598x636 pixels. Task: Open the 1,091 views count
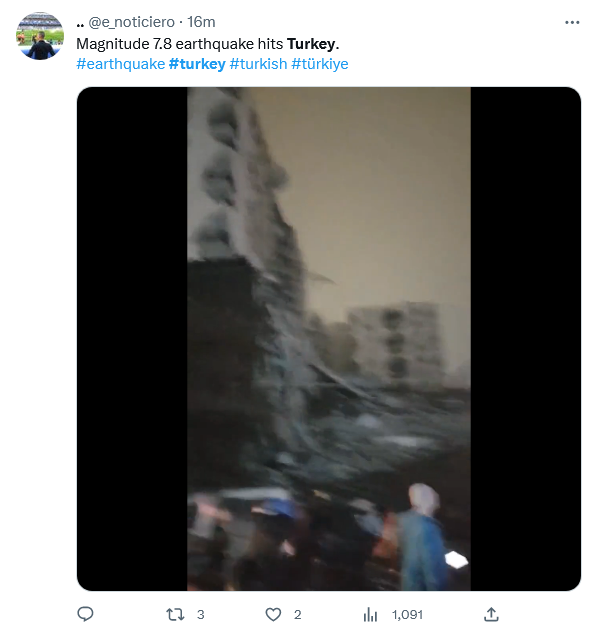pos(407,615)
